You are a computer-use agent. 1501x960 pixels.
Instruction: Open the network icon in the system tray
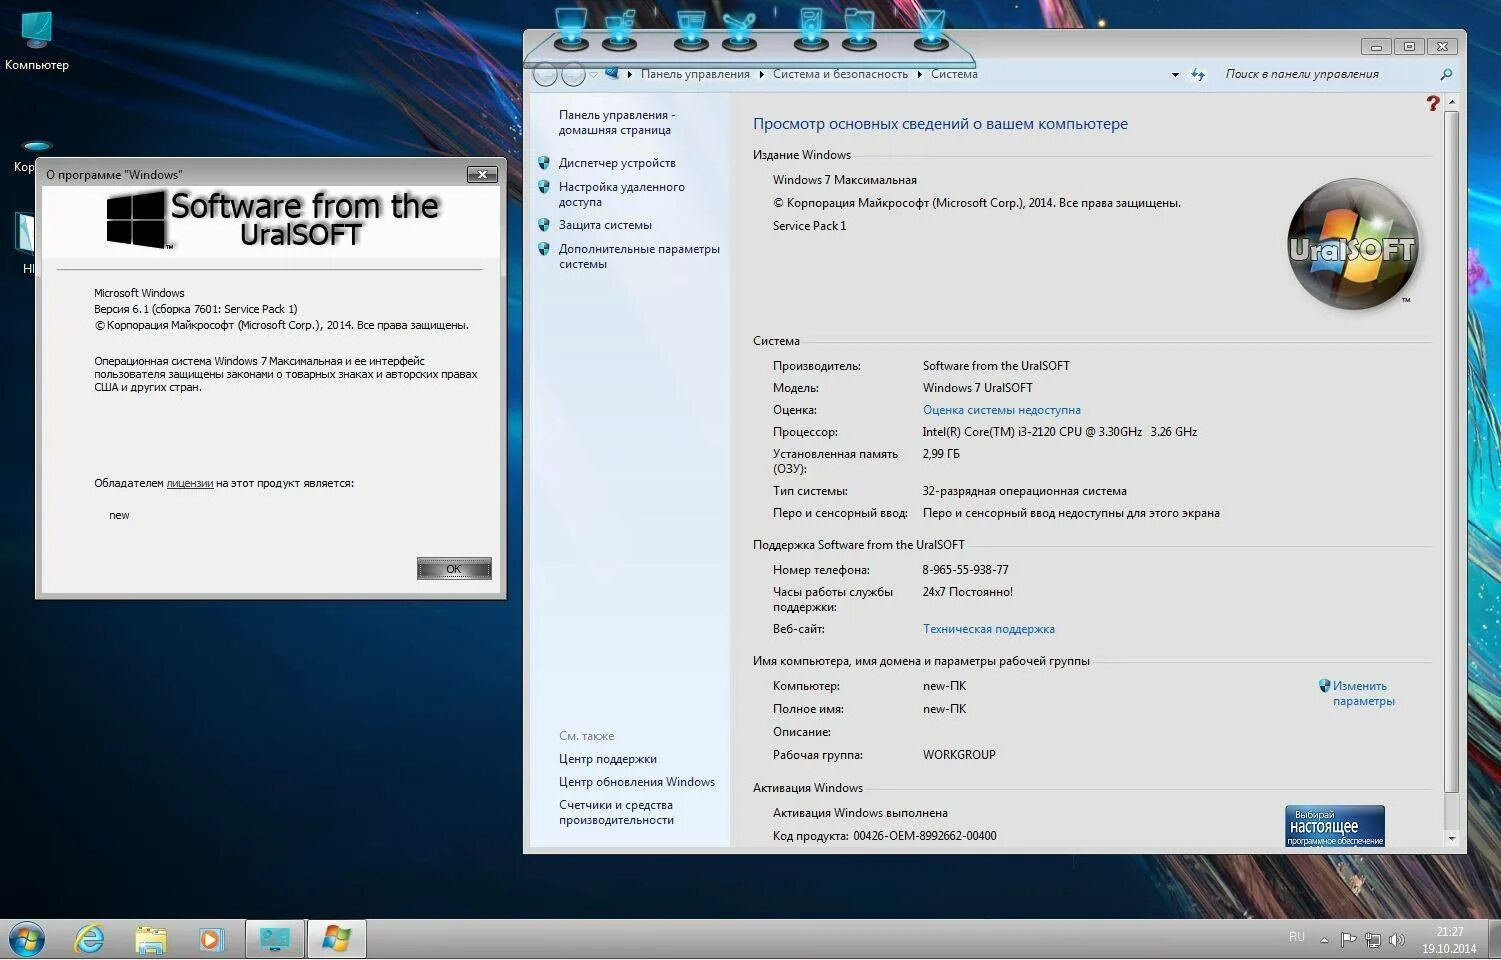tap(1373, 940)
